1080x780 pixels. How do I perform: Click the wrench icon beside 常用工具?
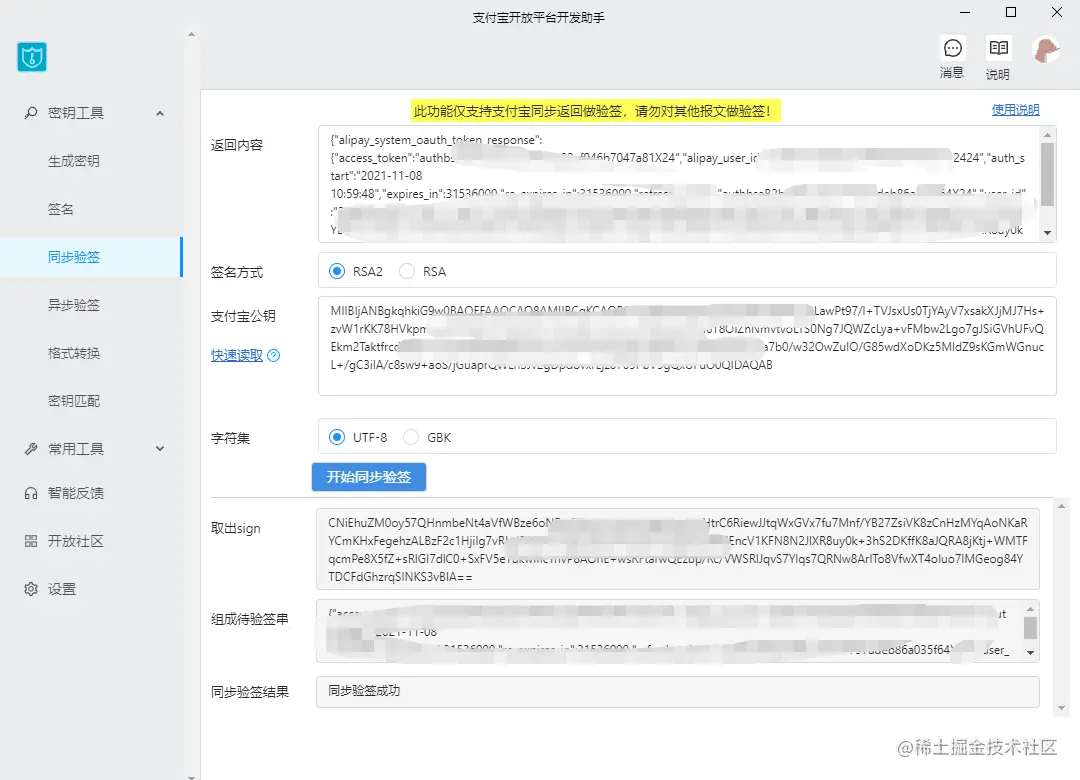tap(31, 449)
